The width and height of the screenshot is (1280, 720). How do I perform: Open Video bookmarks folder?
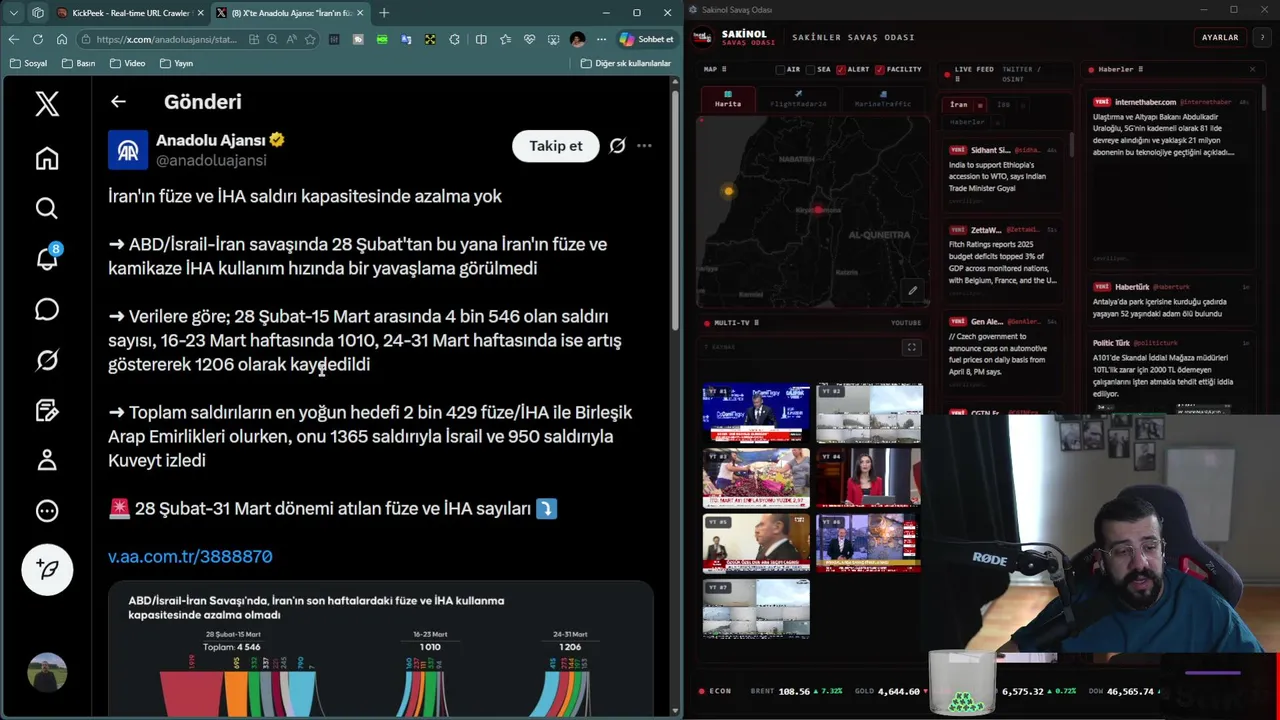click(x=127, y=63)
